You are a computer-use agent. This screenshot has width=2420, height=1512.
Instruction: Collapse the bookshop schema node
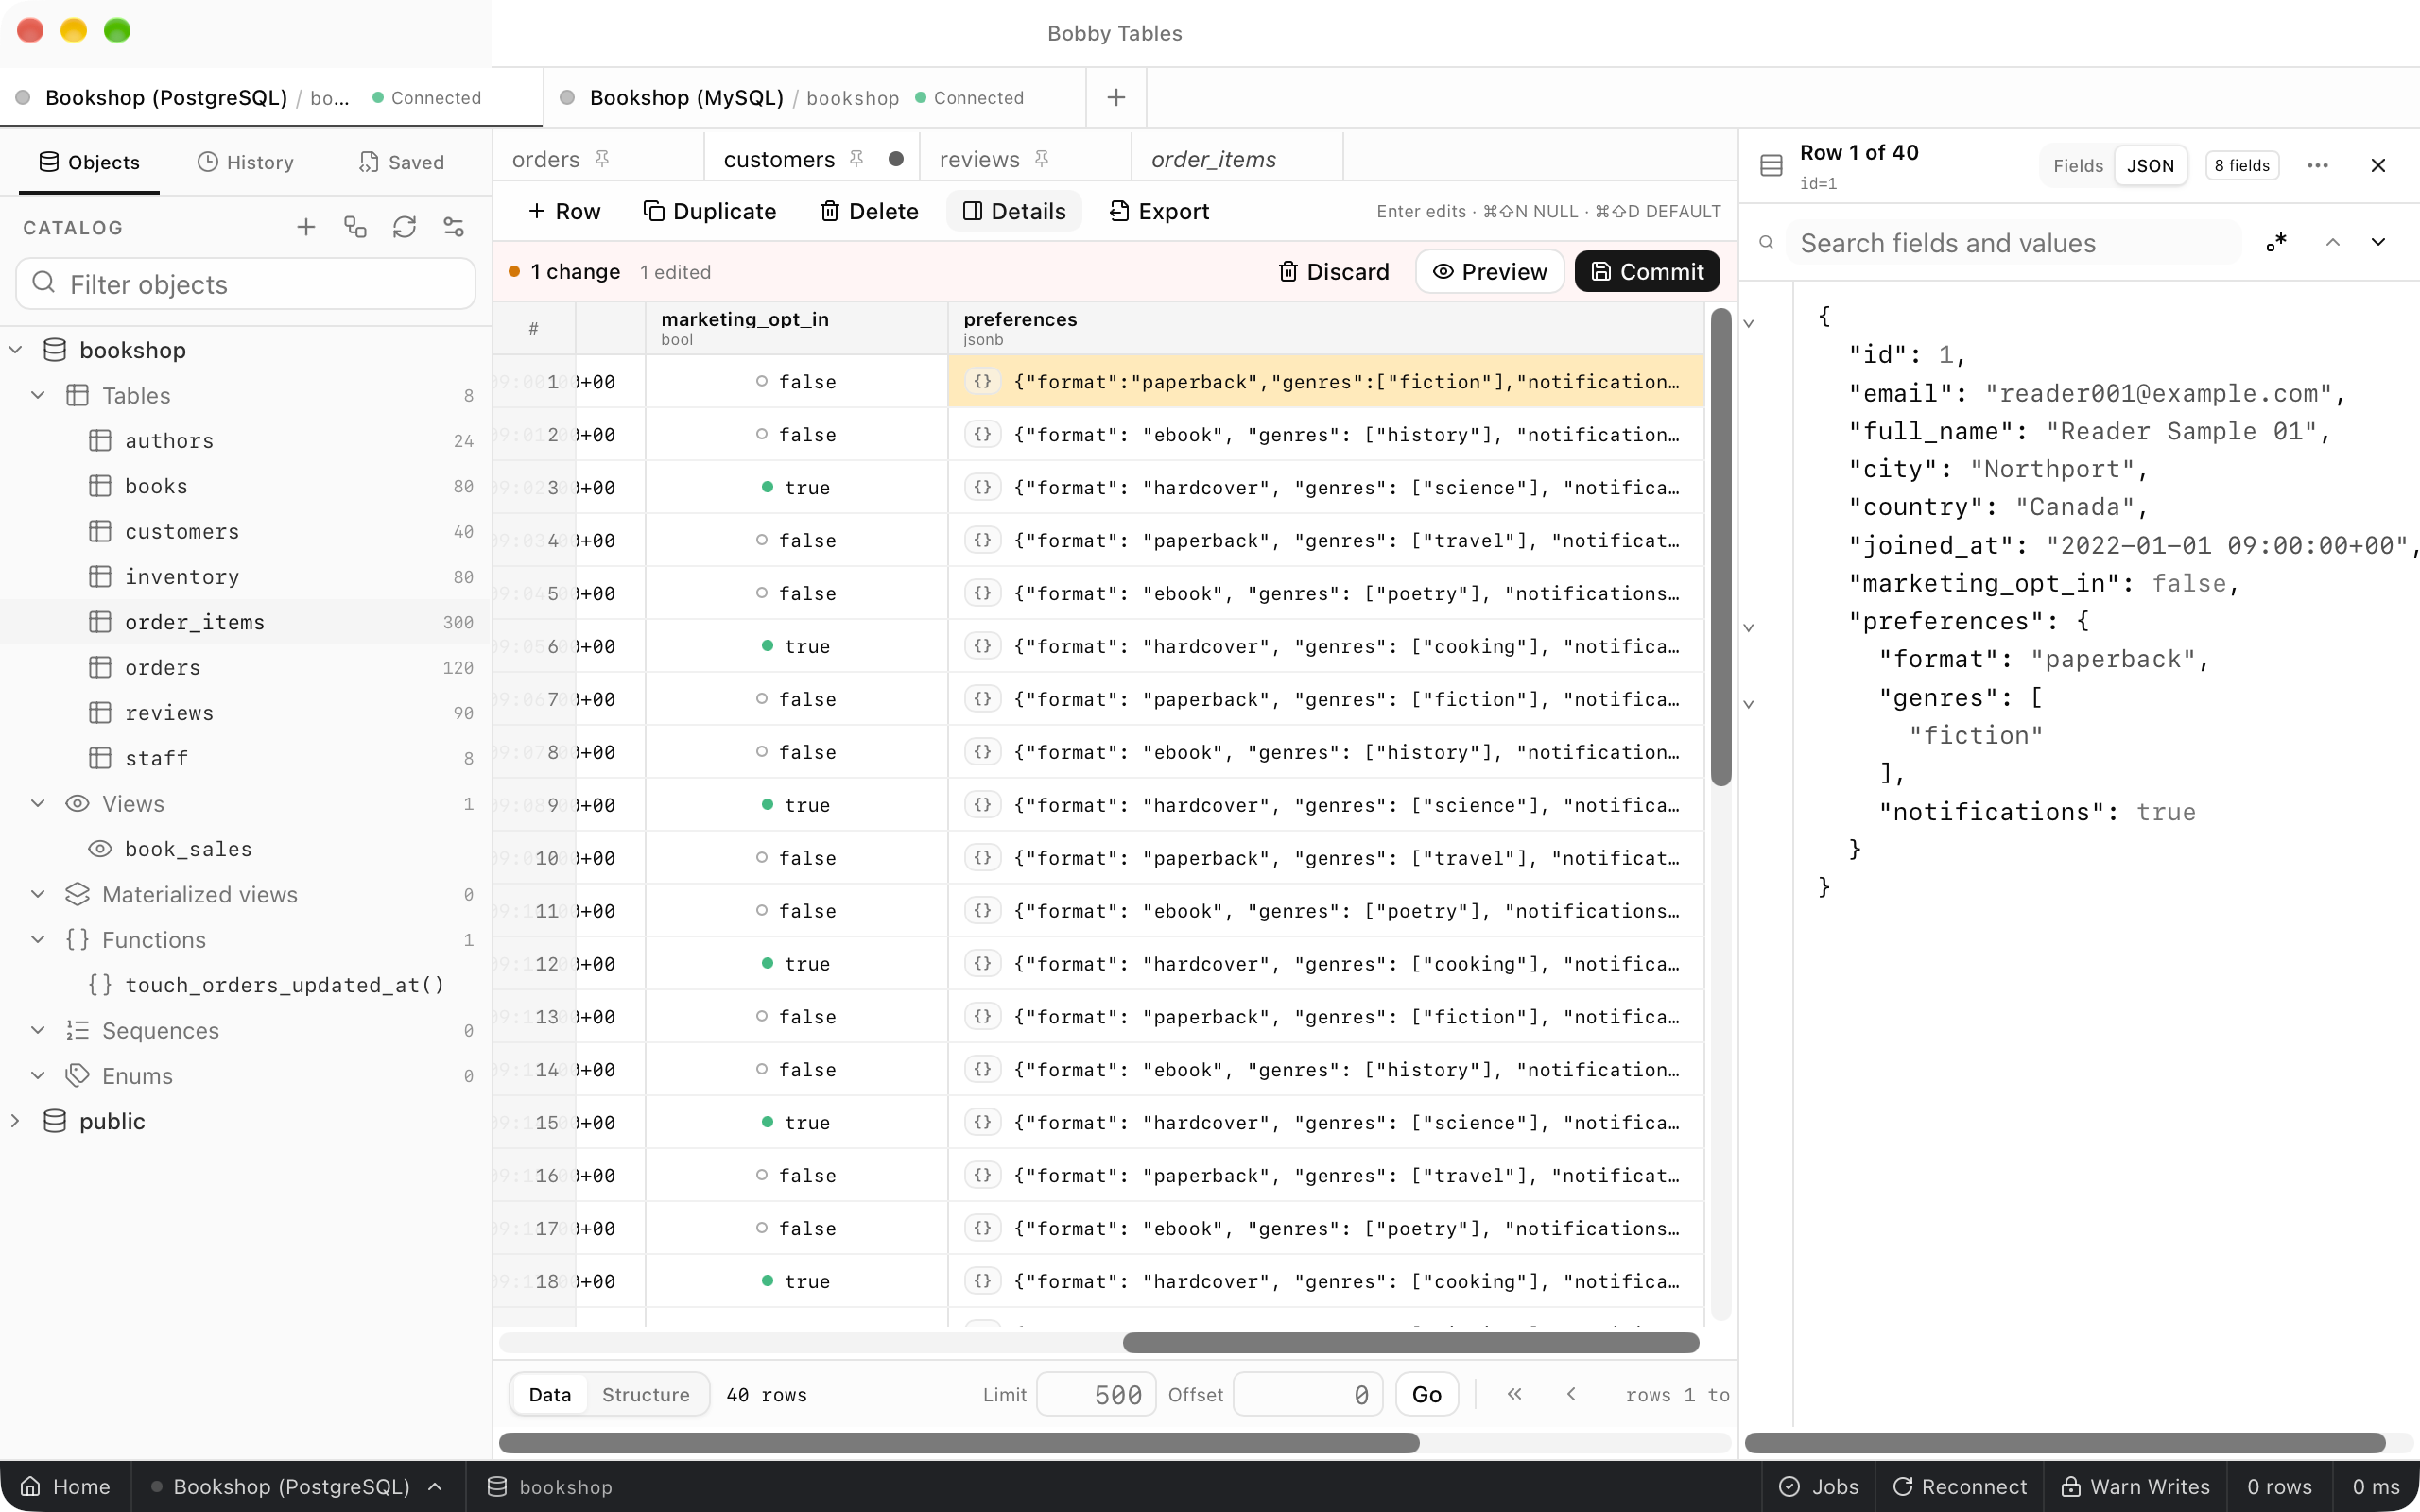click(16, 350)
